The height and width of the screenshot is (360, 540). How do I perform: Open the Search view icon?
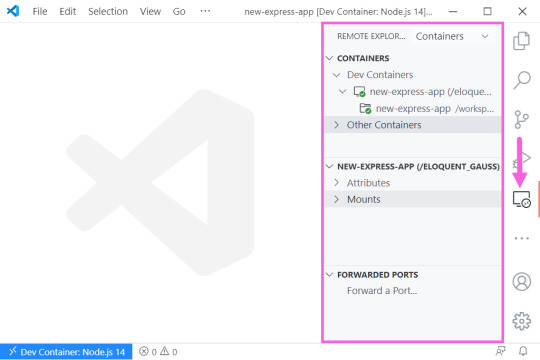pyautogui.click(x=522, y=80)
